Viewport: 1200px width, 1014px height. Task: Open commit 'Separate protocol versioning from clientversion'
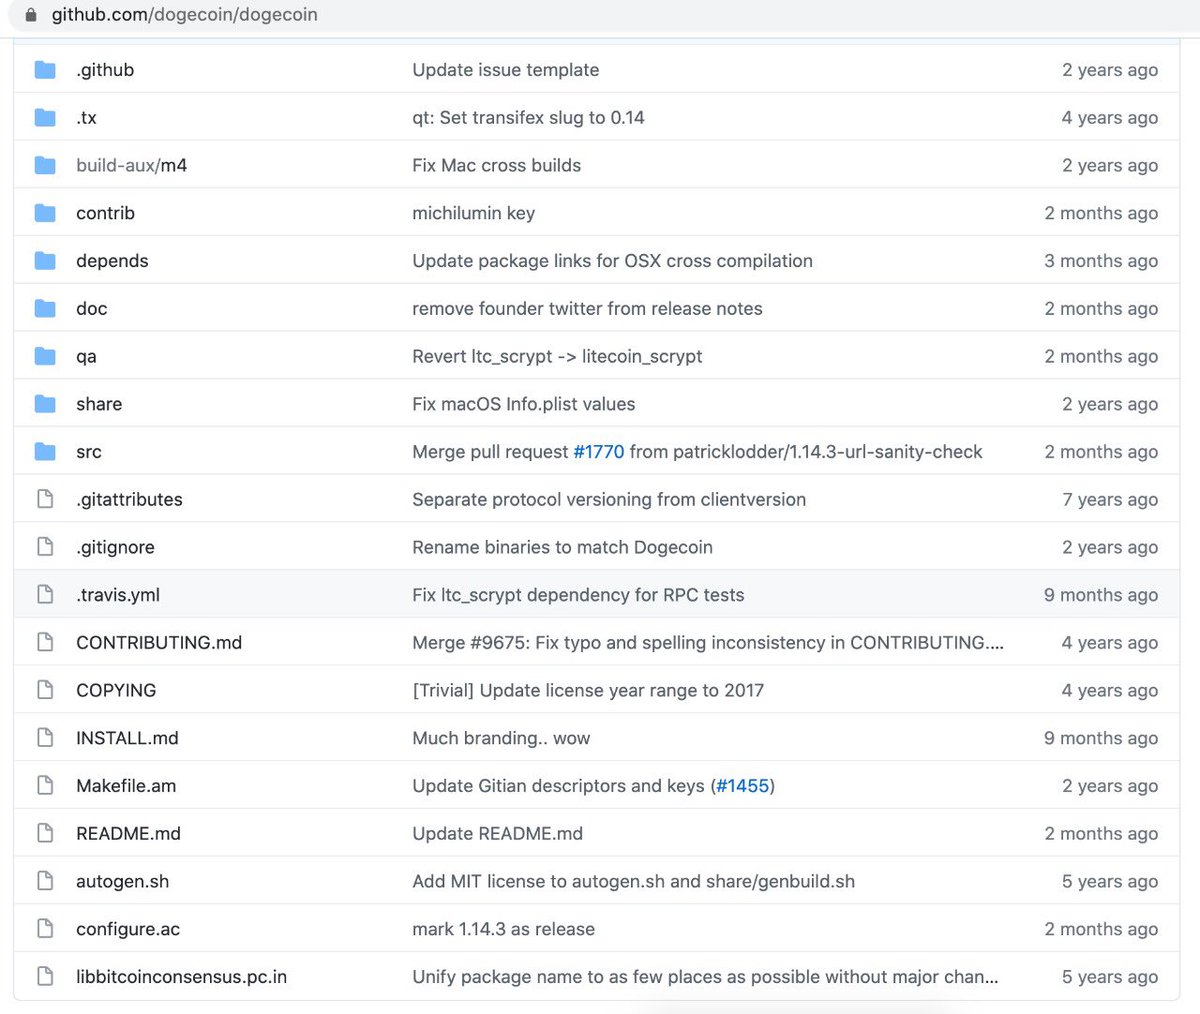pos(609,499)
